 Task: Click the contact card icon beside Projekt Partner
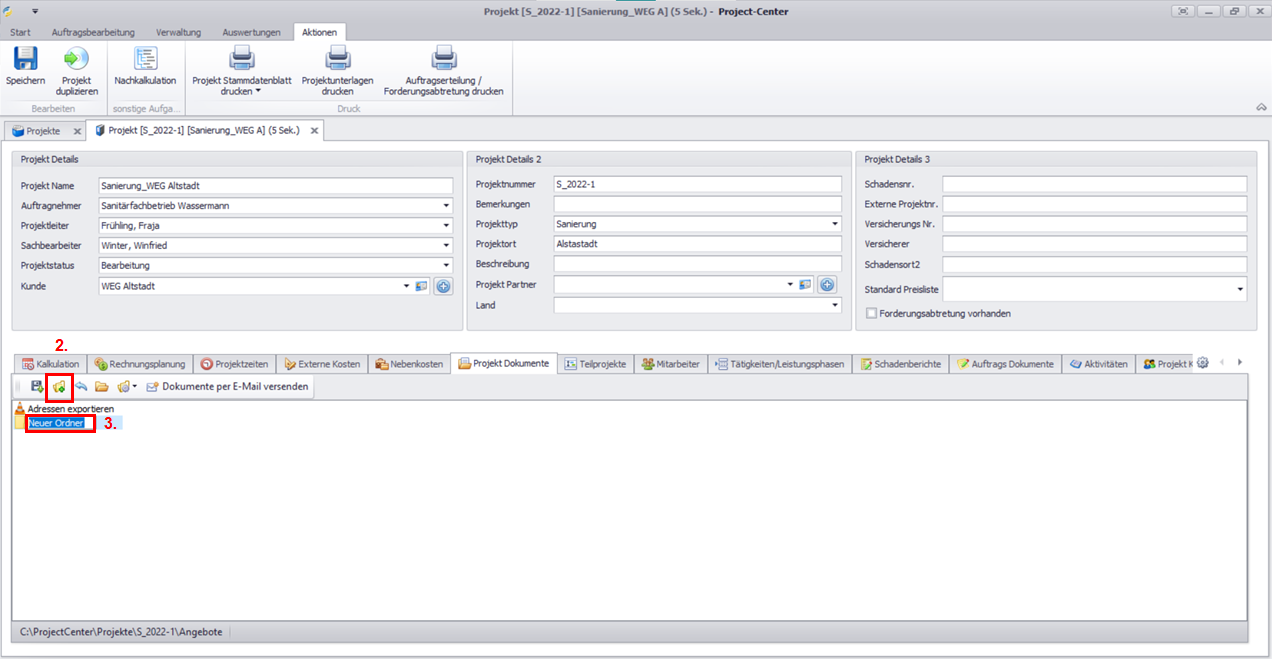pyautogui.click(x=806, y=285)
